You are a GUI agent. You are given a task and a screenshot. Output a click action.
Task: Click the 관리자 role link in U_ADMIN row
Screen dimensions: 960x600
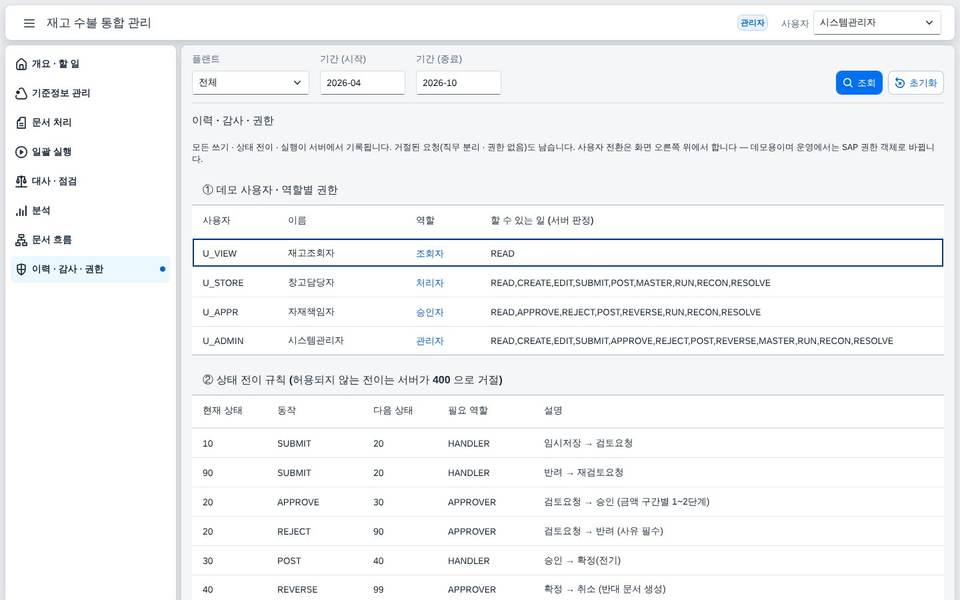(429, 341)
